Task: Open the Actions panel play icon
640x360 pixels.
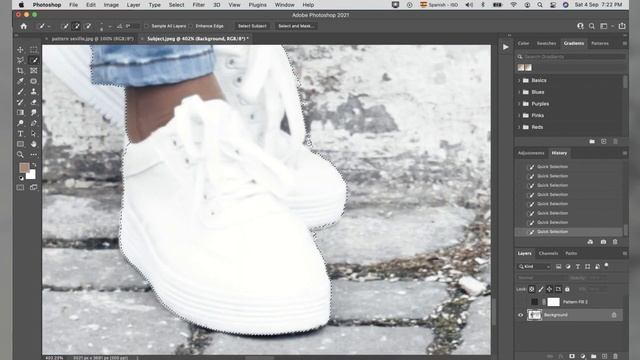Action: (506, 47)
